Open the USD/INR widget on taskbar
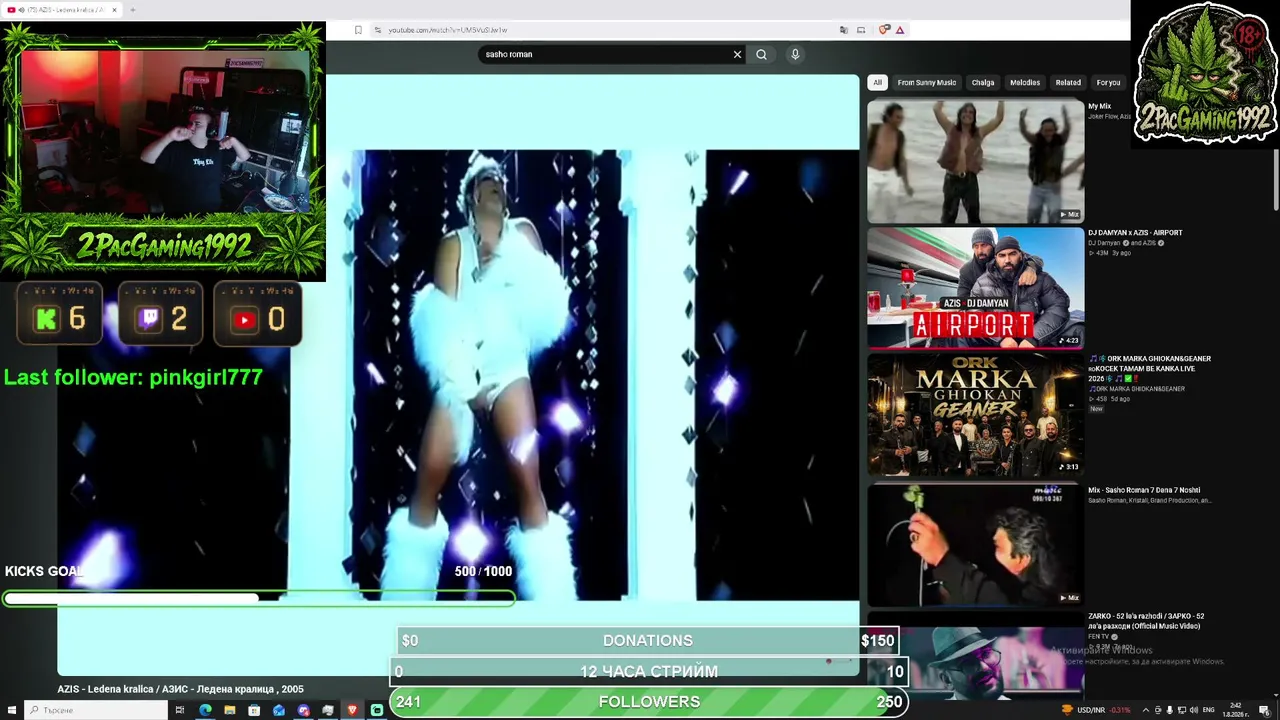The height and width of the screenshot is (720, 1280). click(x=1096, y=710)
